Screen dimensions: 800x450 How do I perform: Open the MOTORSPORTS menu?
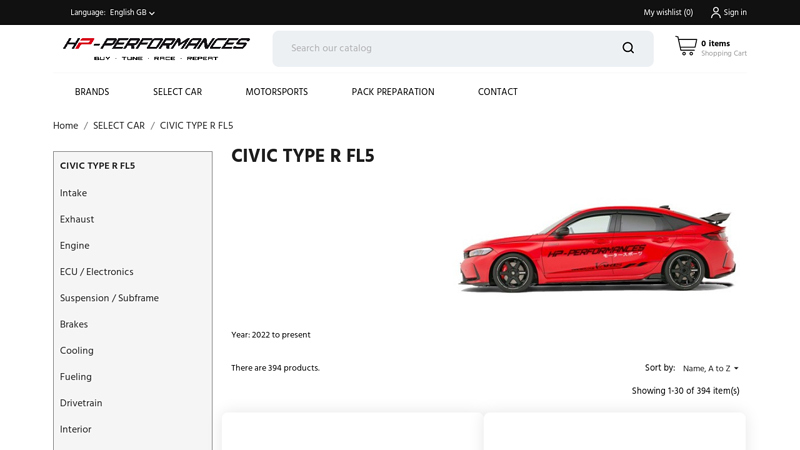(277, 92)
